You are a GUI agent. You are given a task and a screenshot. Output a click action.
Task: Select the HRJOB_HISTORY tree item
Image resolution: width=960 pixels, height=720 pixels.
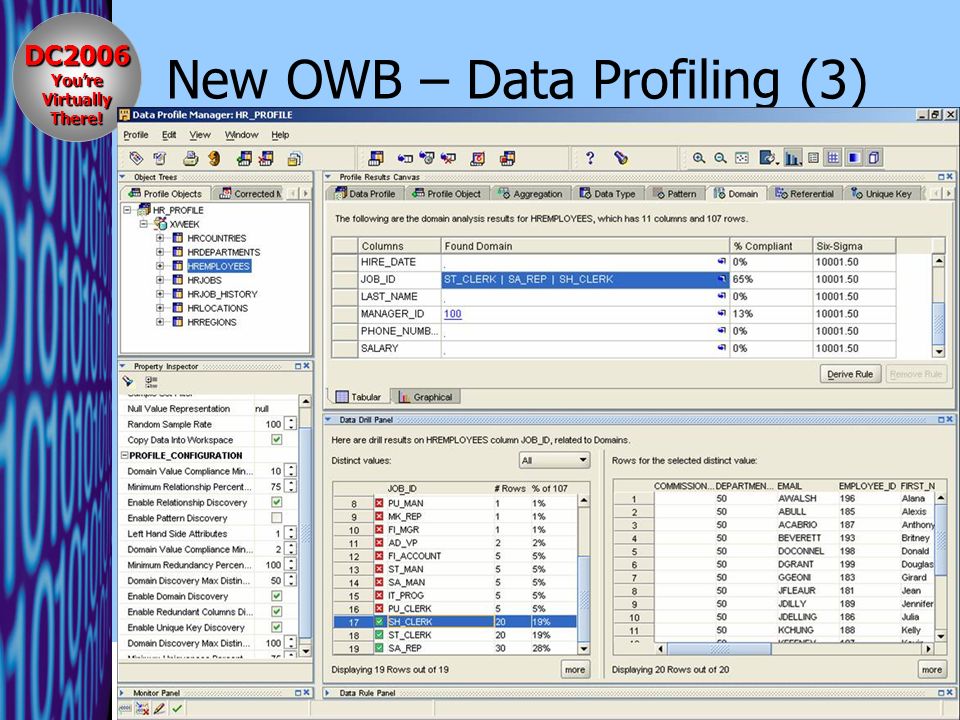(x=222, y=294)
